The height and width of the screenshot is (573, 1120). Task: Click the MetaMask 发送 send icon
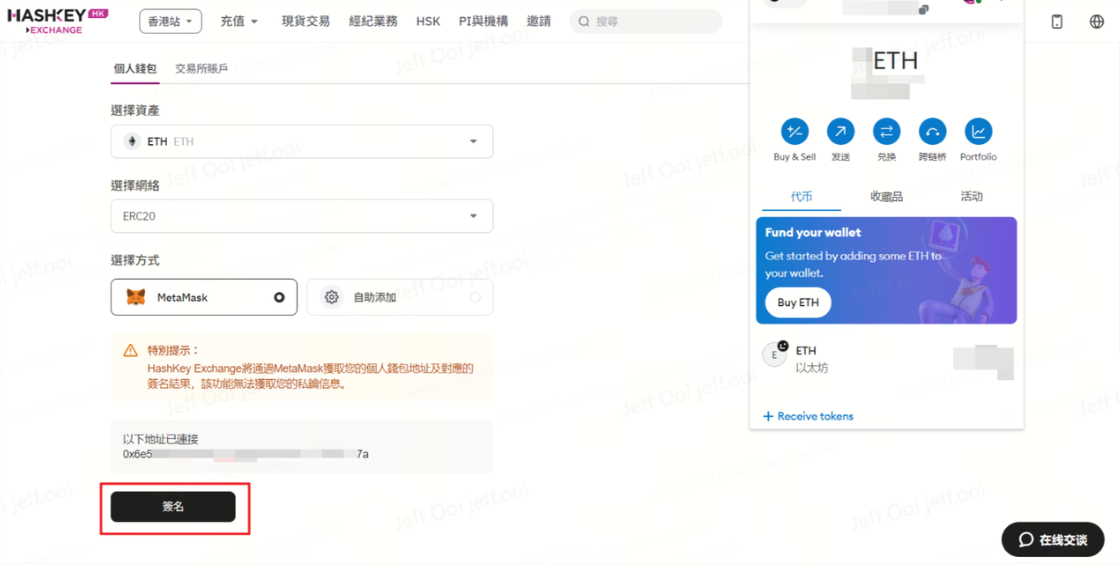tap(841, 131)
